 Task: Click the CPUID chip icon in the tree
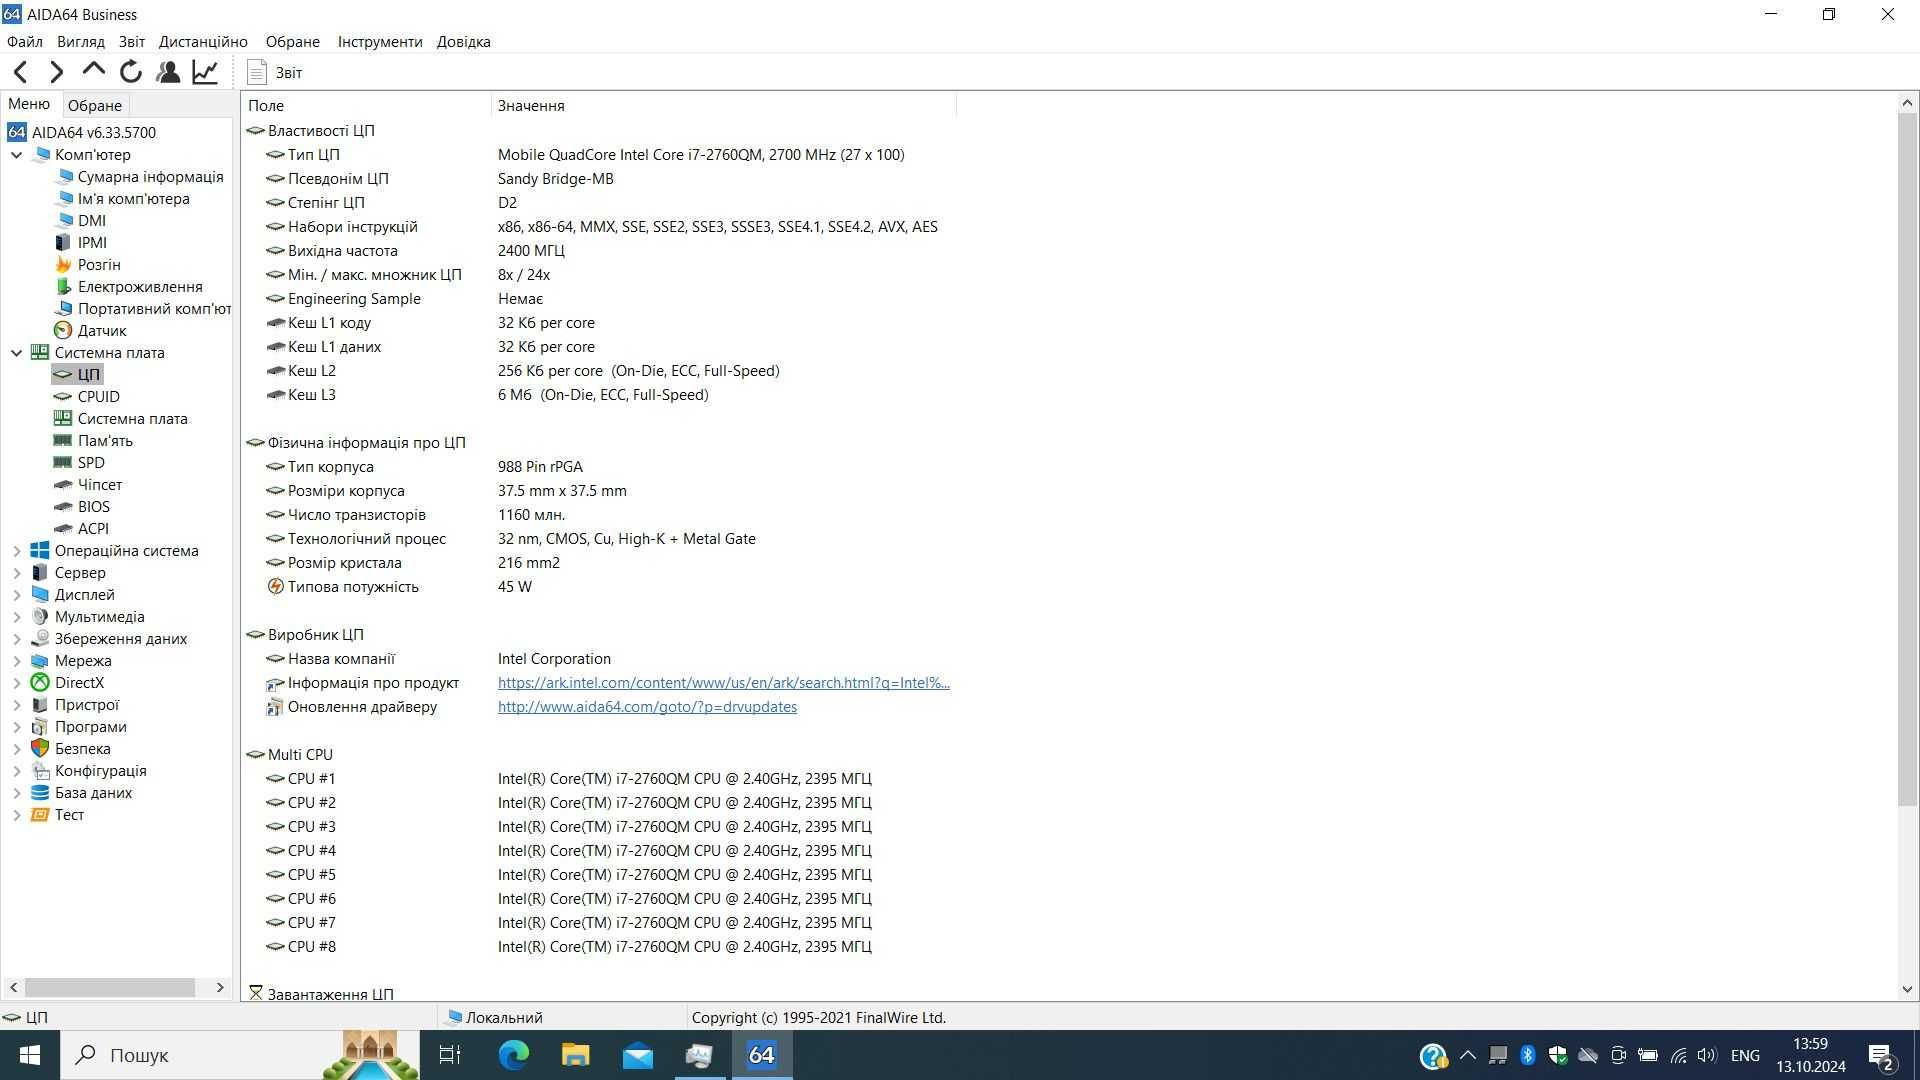pos(63,397)
